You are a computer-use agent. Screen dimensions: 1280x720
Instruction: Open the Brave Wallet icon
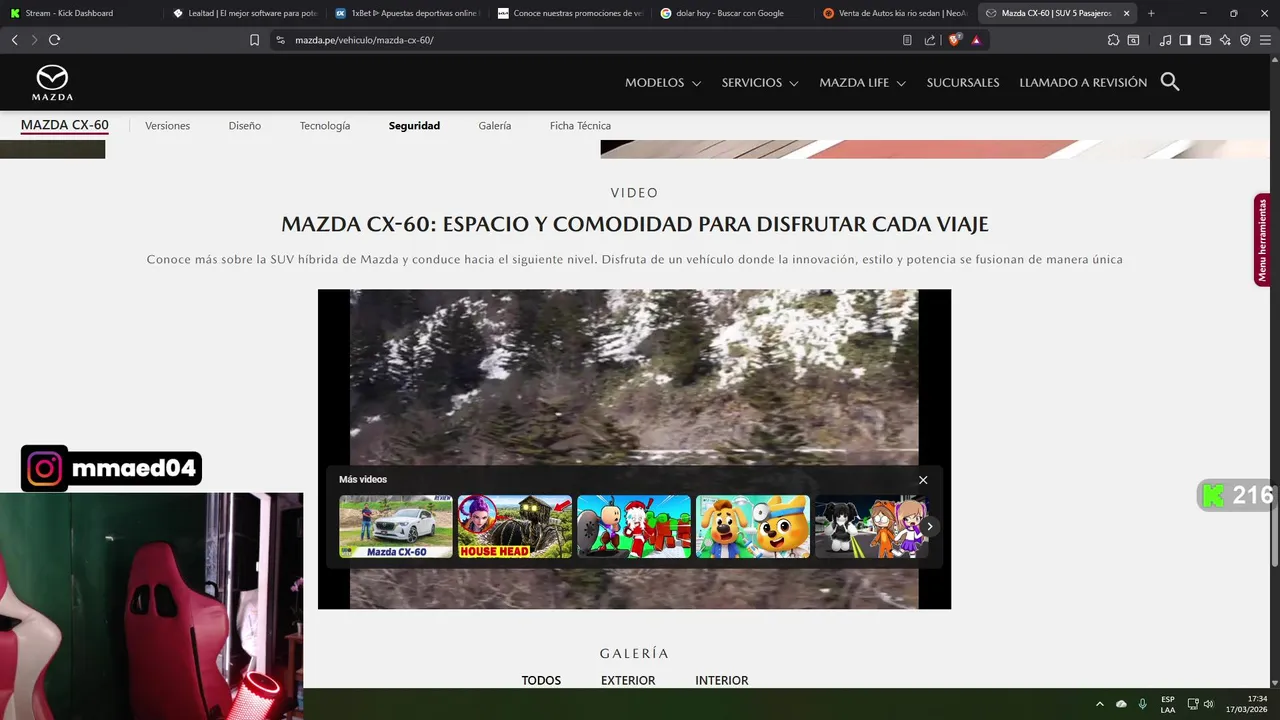[1205, 40]
